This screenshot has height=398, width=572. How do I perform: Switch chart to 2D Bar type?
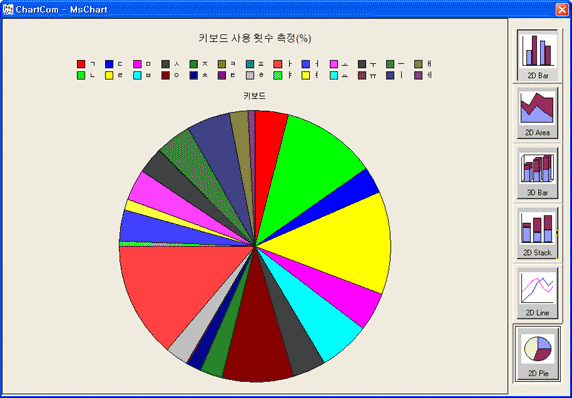pos(537,55)
